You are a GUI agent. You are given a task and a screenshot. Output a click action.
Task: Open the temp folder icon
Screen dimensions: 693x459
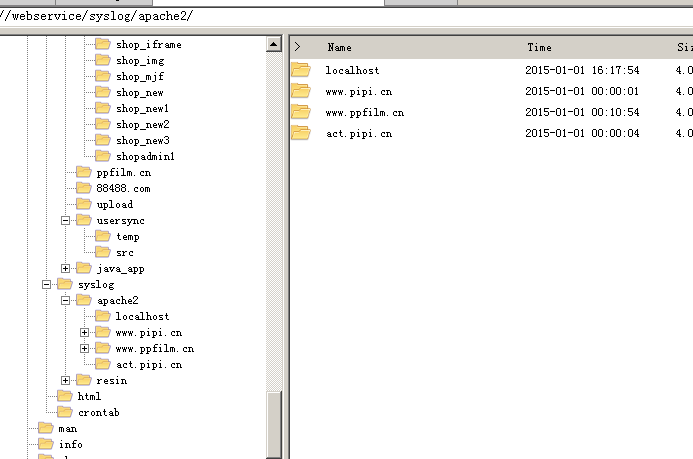coord(103,236)
